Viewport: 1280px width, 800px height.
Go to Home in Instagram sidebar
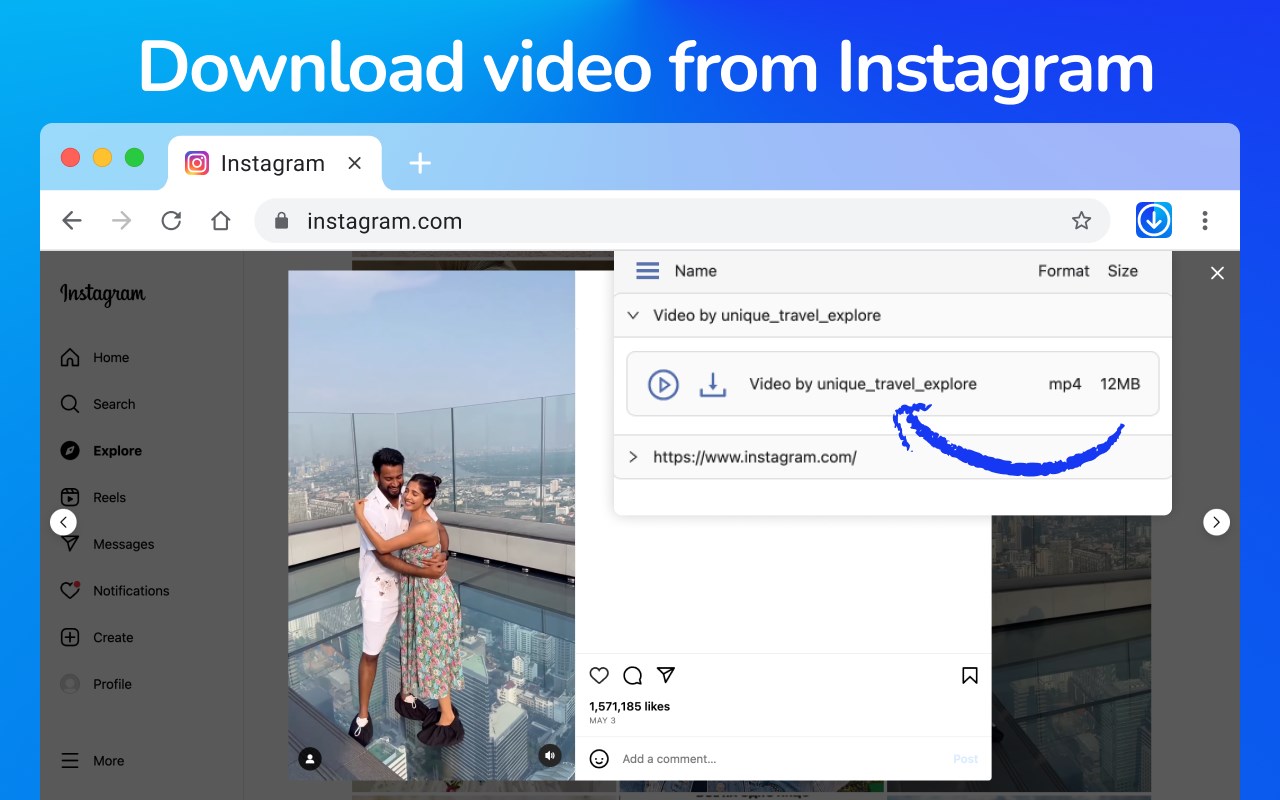[111, 358]
